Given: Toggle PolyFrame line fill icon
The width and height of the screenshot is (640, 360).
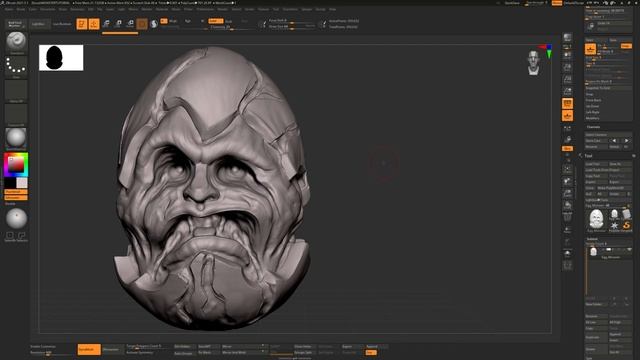Looking at the screenshot, I should click(x=567, y=218).
